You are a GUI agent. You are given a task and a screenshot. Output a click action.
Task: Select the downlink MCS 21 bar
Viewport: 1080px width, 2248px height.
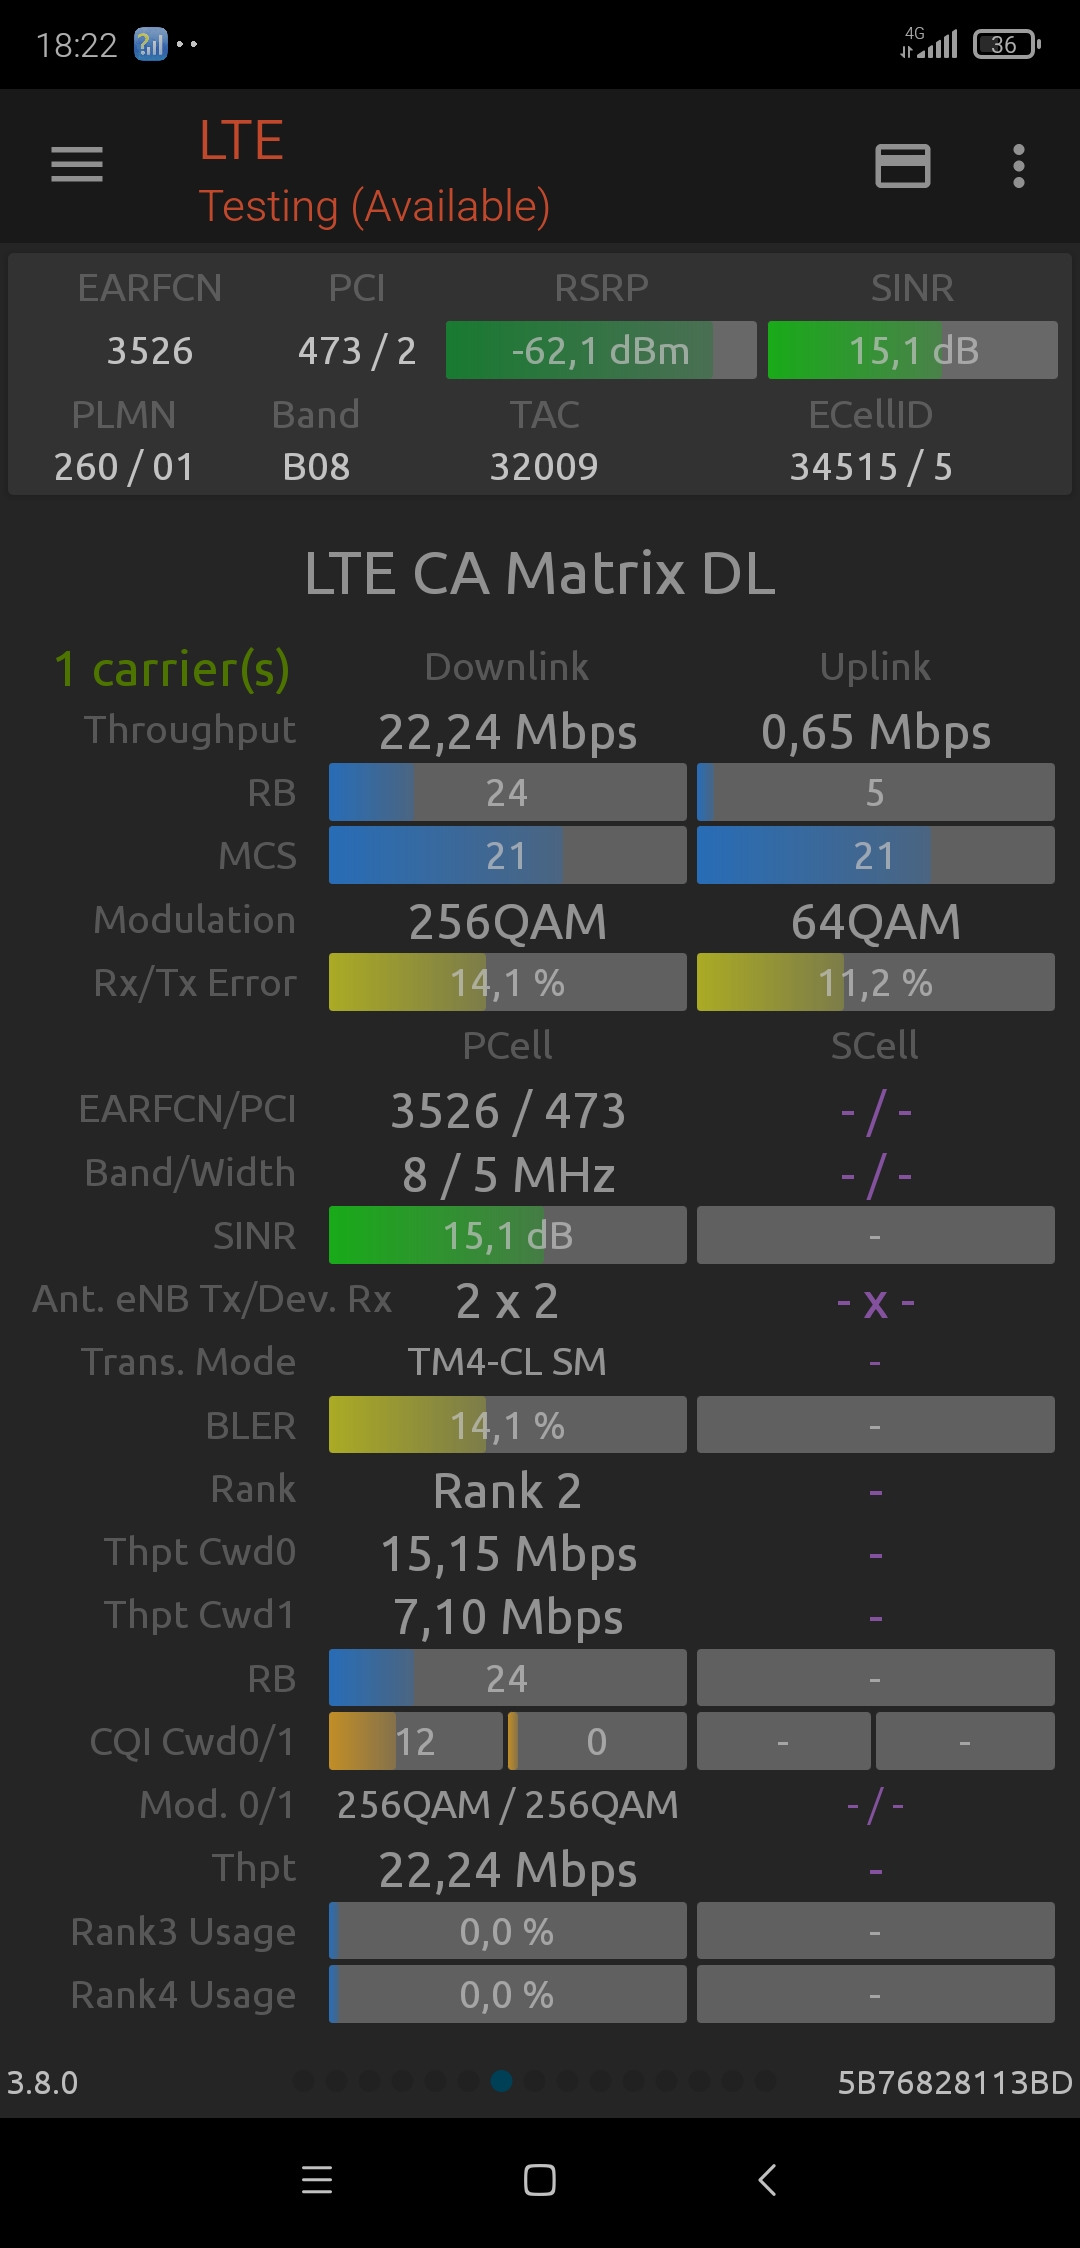coord(507,855)
